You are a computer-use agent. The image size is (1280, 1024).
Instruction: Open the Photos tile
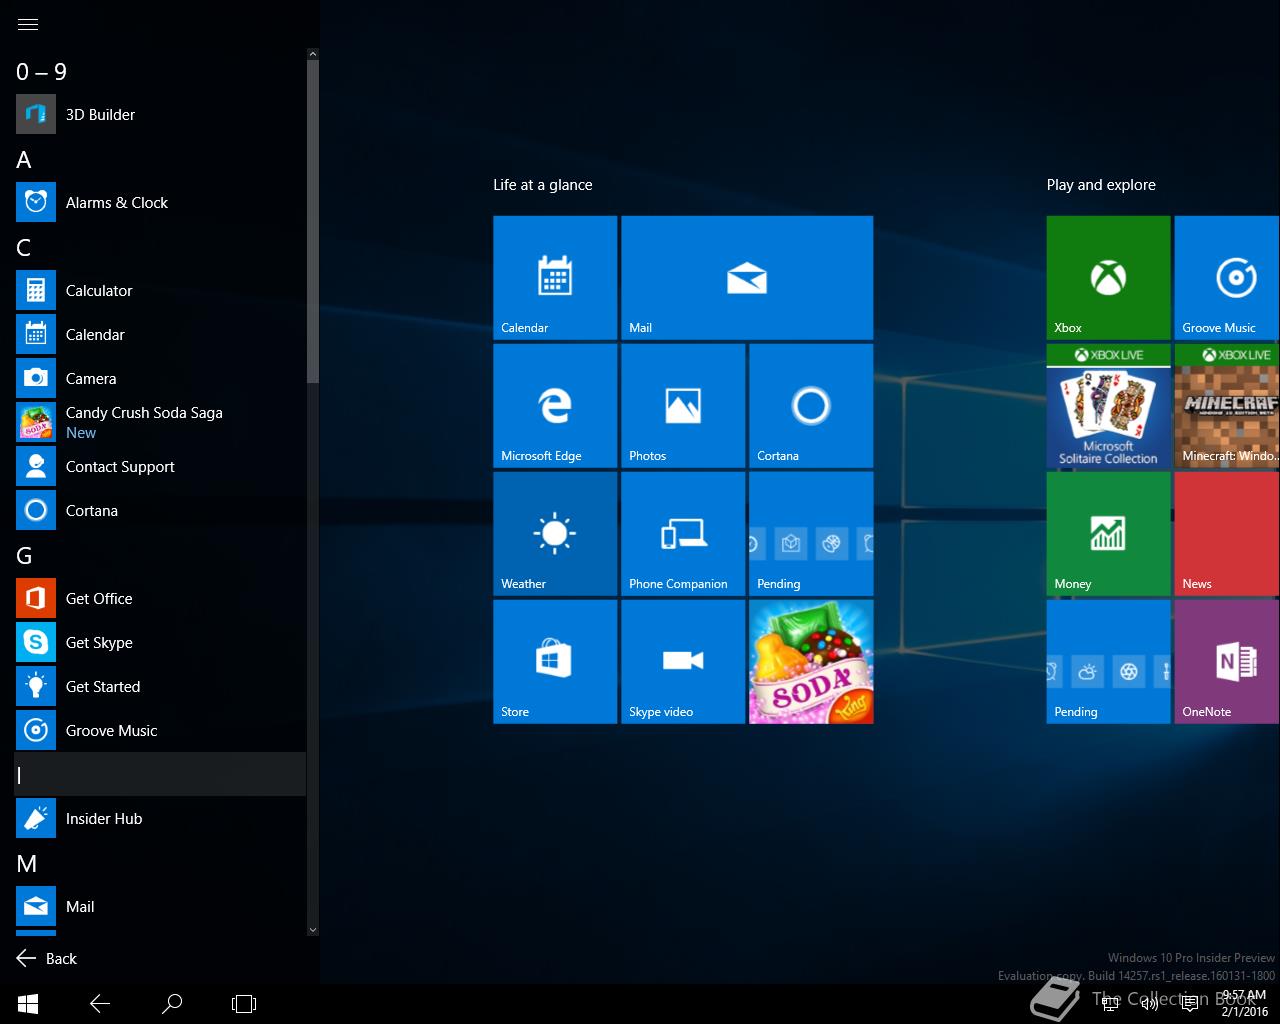click(683, 406)
